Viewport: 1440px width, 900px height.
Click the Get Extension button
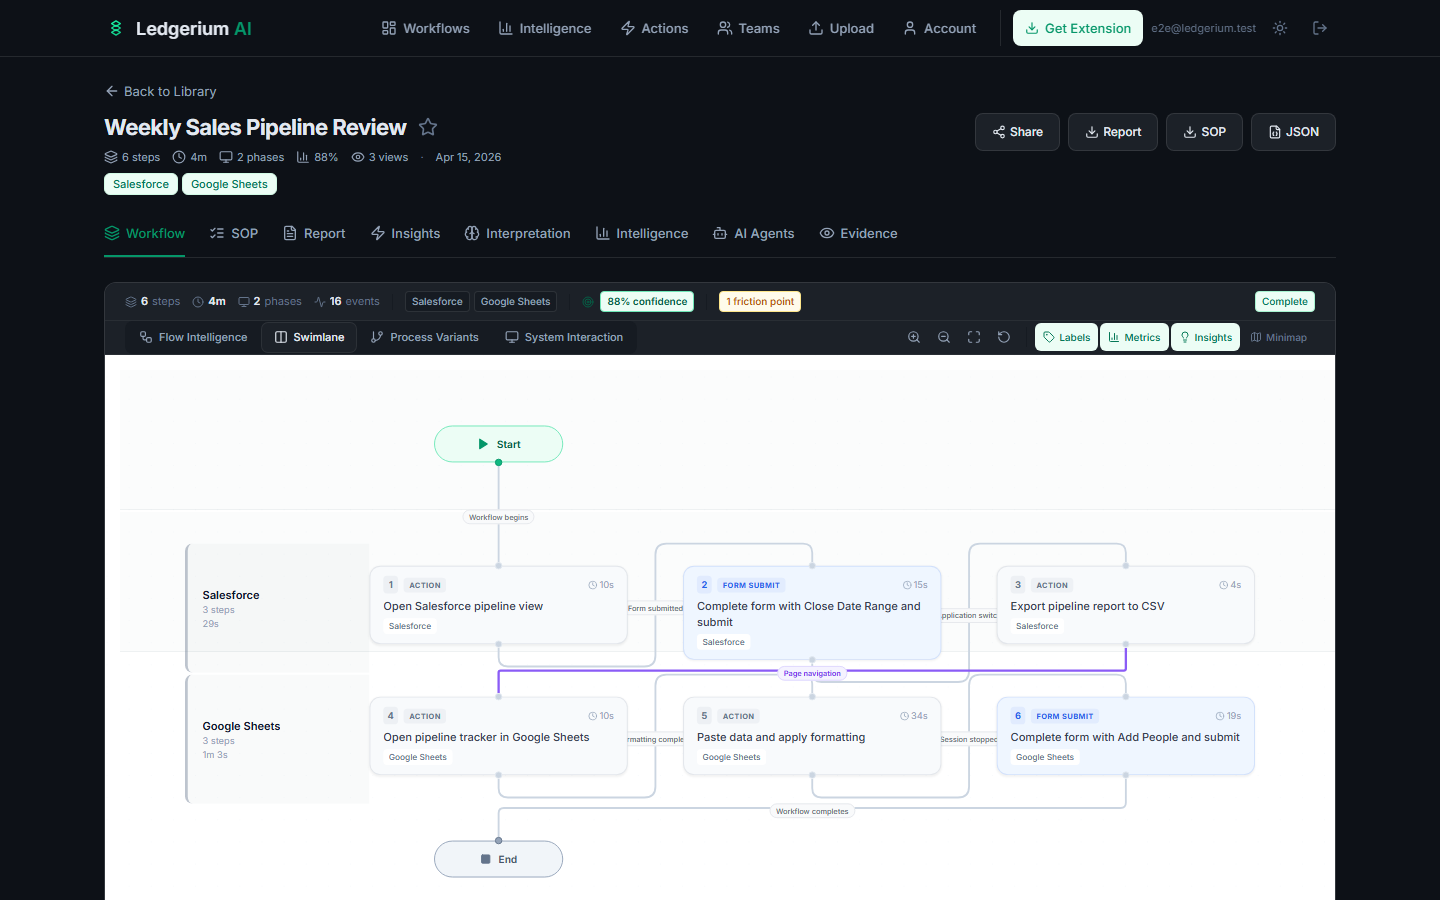(1078, 28)
